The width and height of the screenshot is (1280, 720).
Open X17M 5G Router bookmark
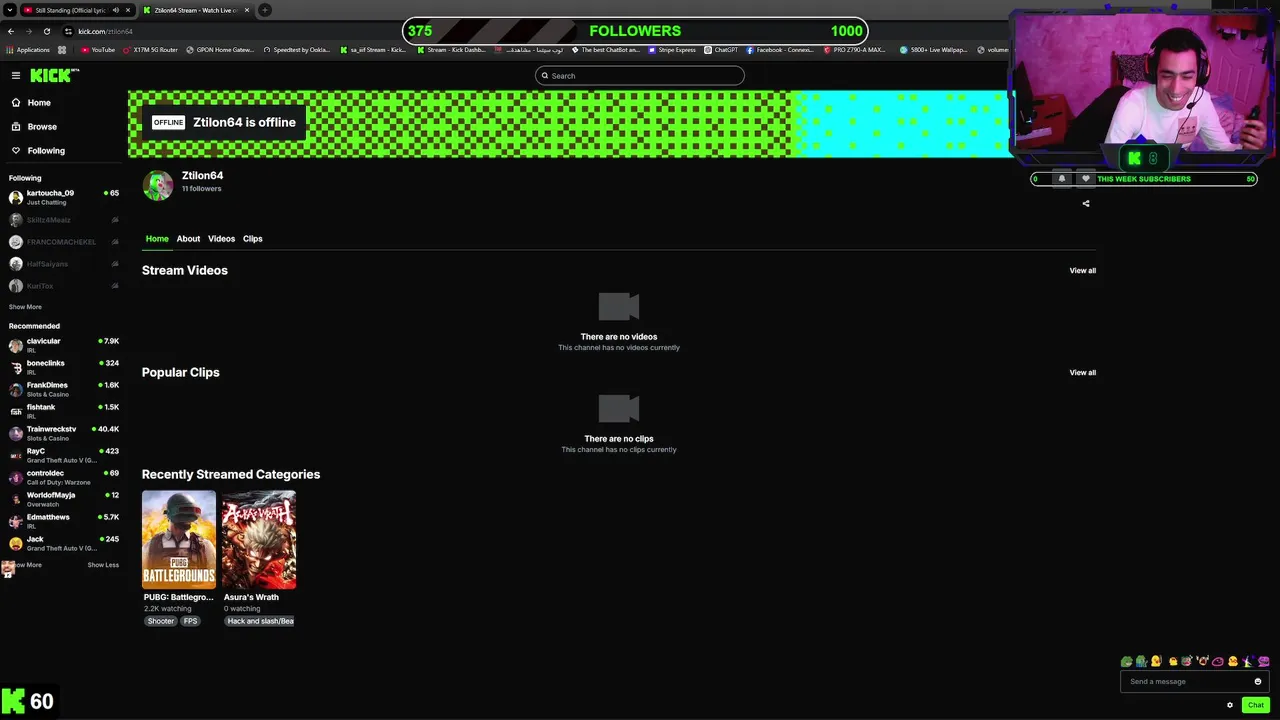click(x=149, y=50)
